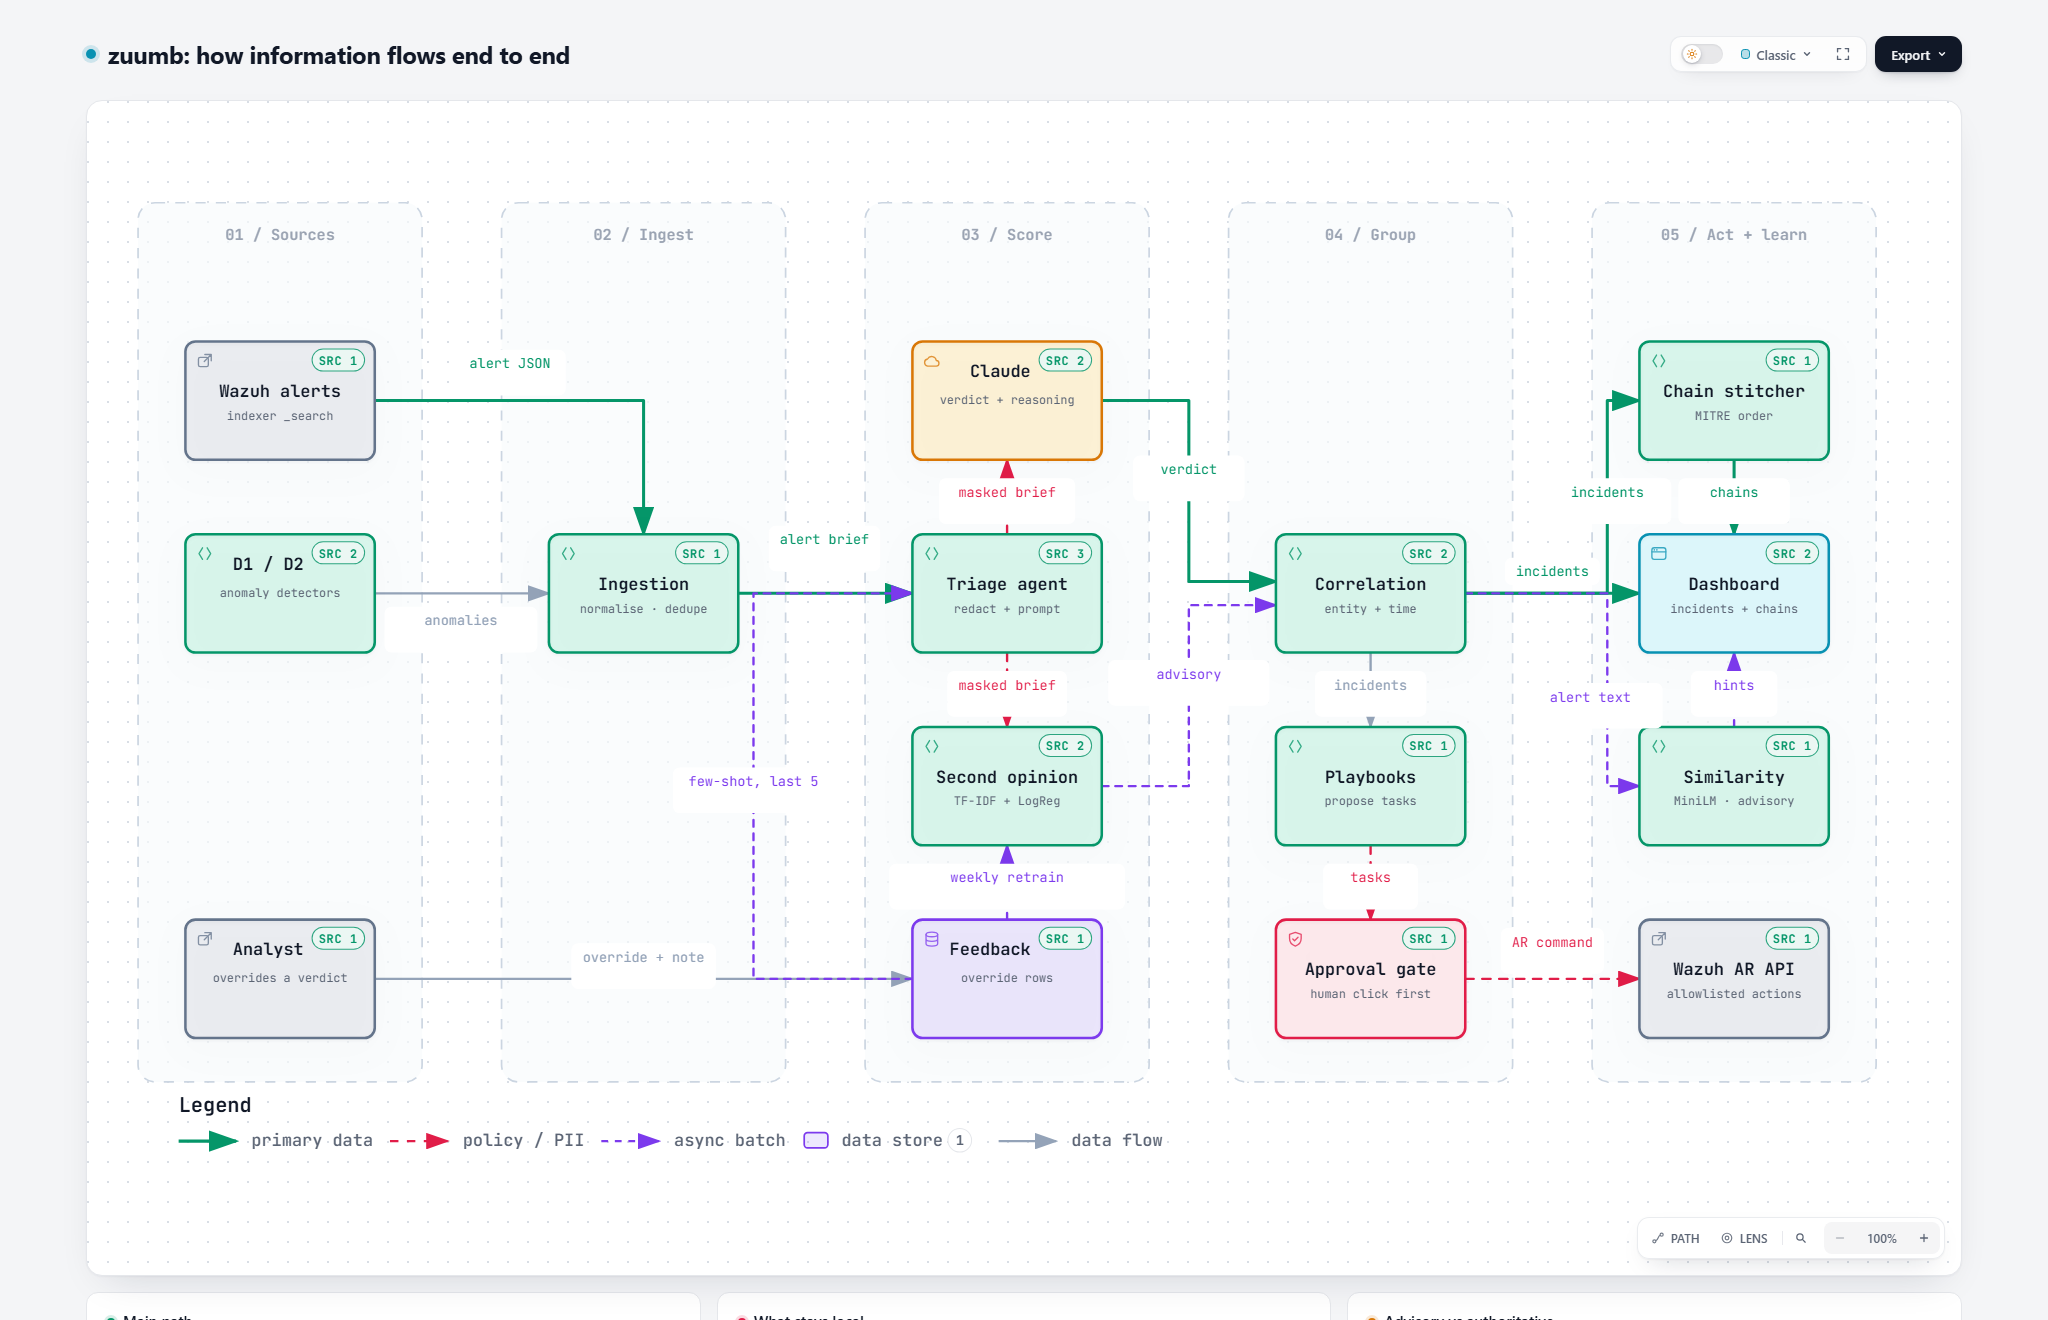The width and height of the screenshot is (2048, 1320).
Task: Open SRC 3 badge on Triage agent
Action: tap(1065, 553)
